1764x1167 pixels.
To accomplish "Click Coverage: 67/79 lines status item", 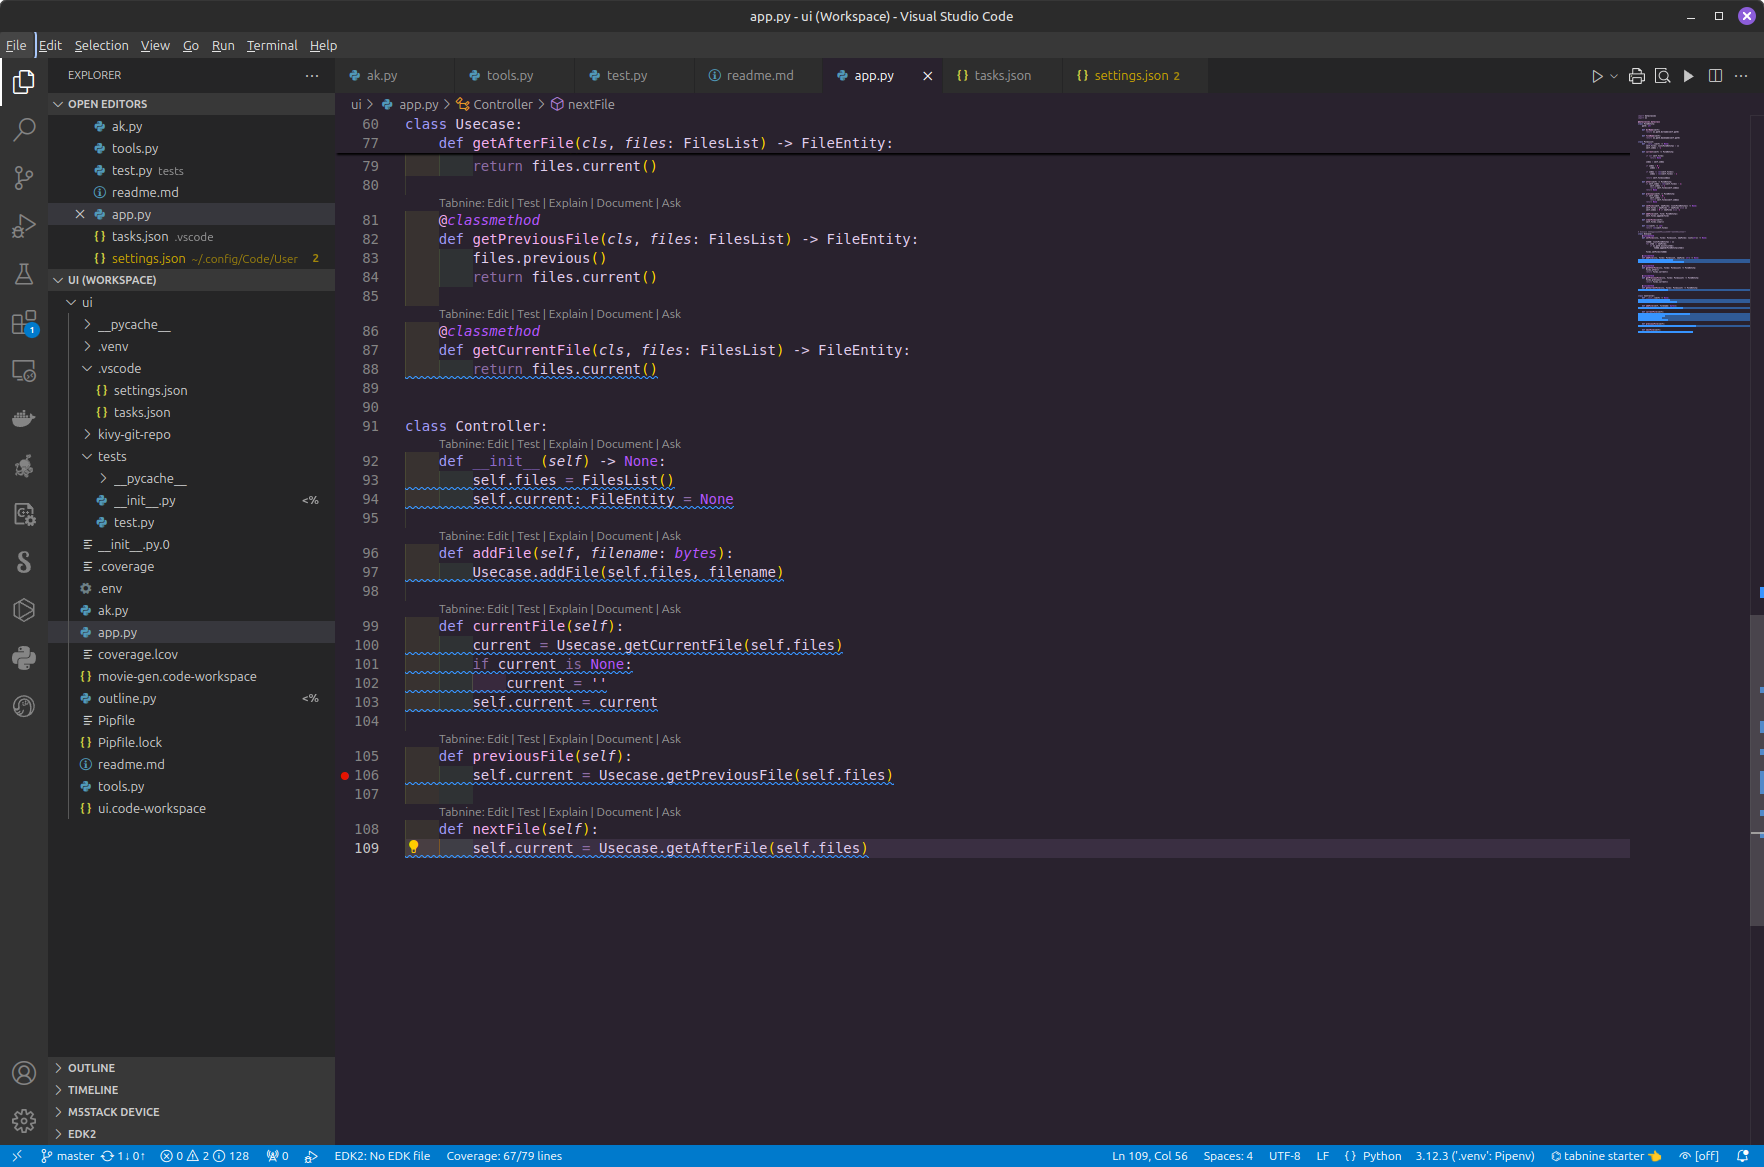I will (x=504, y=1156).
